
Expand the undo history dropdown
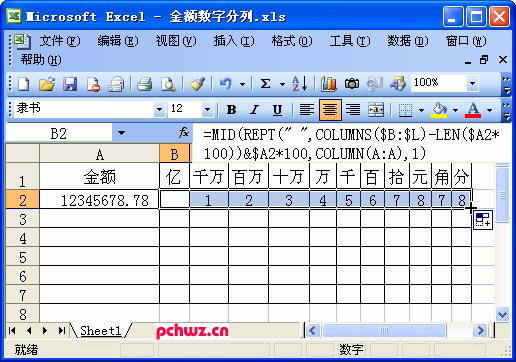coord(242,84)
